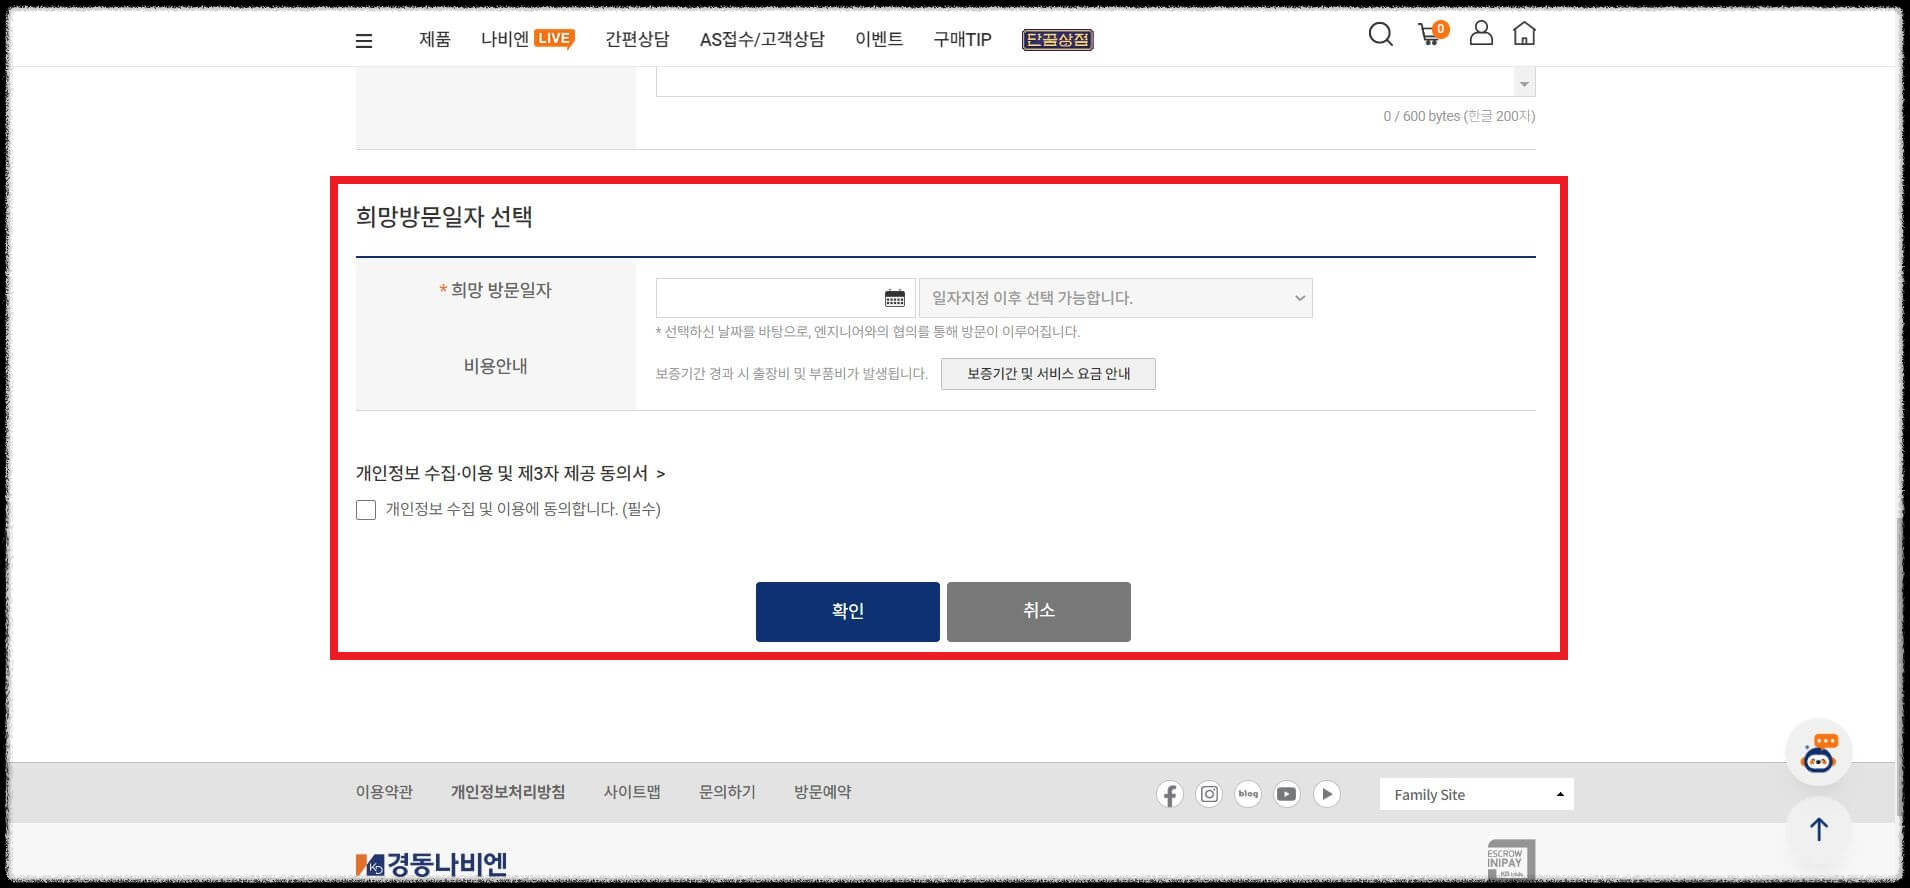Click the back-to-top arrow button
Viewport: 1910px width, 888px height.
1819,829
